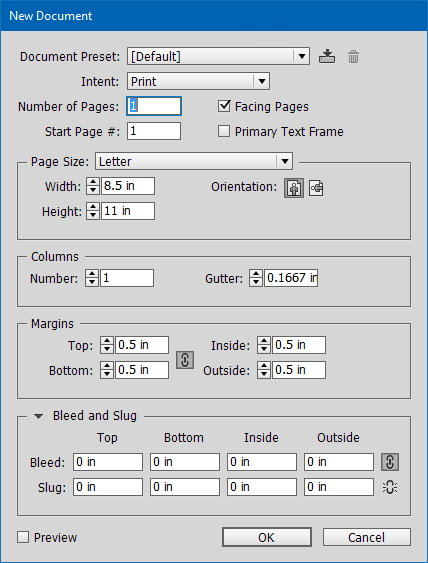Toggle the Slug link chain icon
428x563 pixels.
click(390, 487)
